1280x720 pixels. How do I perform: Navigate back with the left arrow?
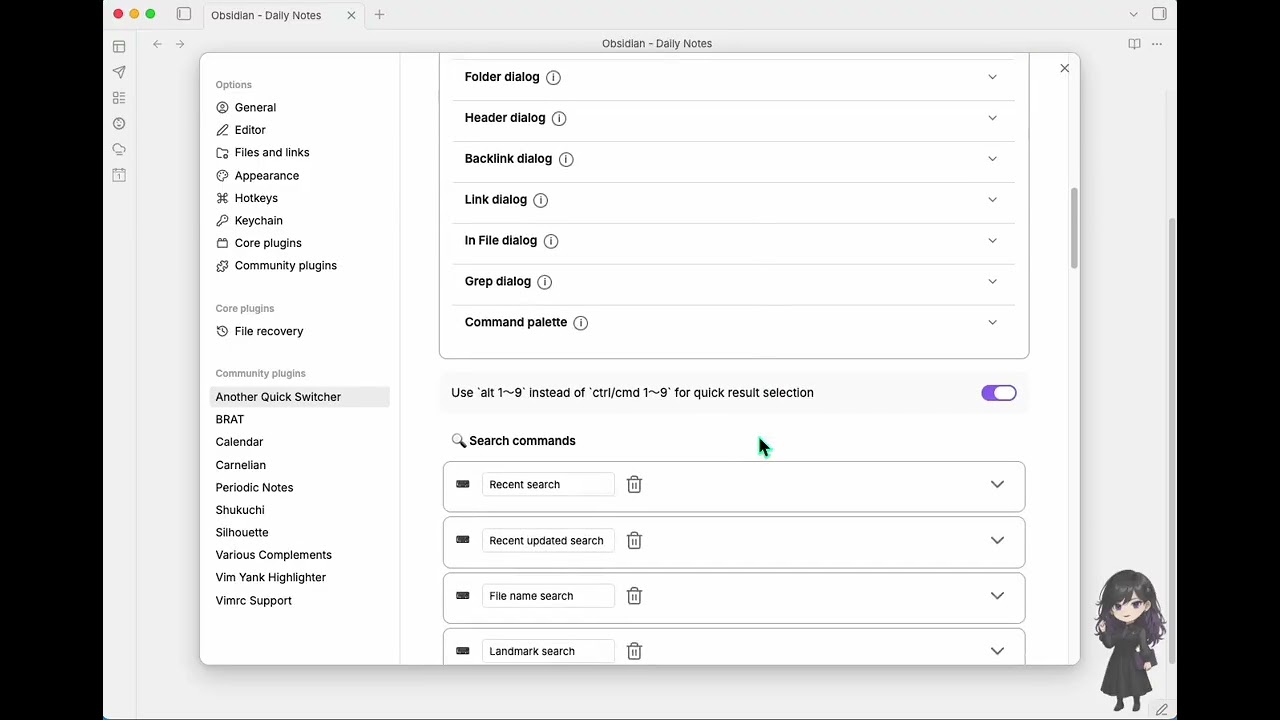pos(157,44)
